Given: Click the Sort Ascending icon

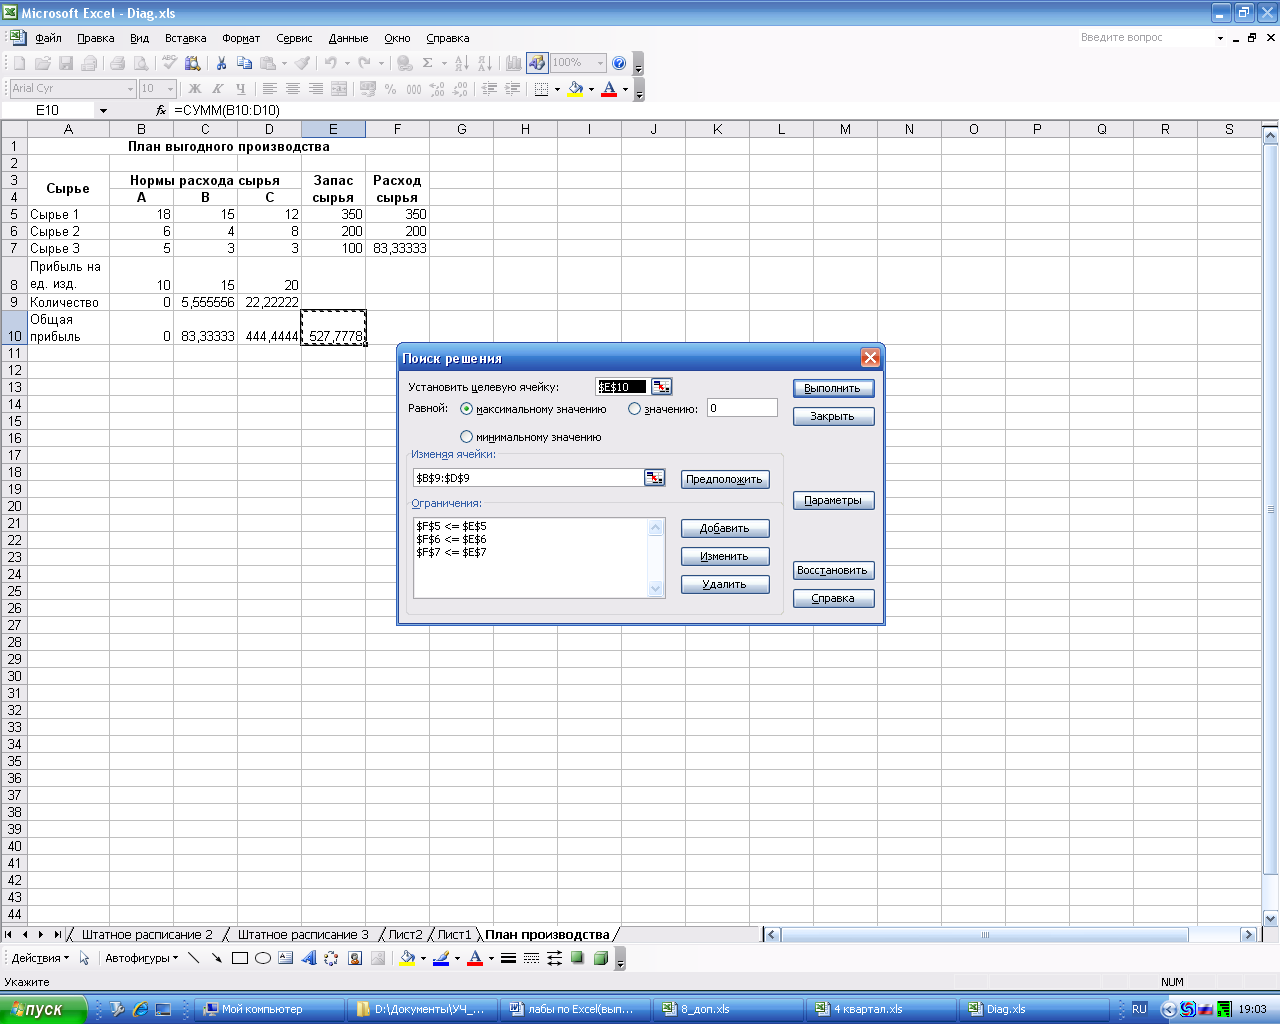Looking at the screenshot, I should click(461, 63).
